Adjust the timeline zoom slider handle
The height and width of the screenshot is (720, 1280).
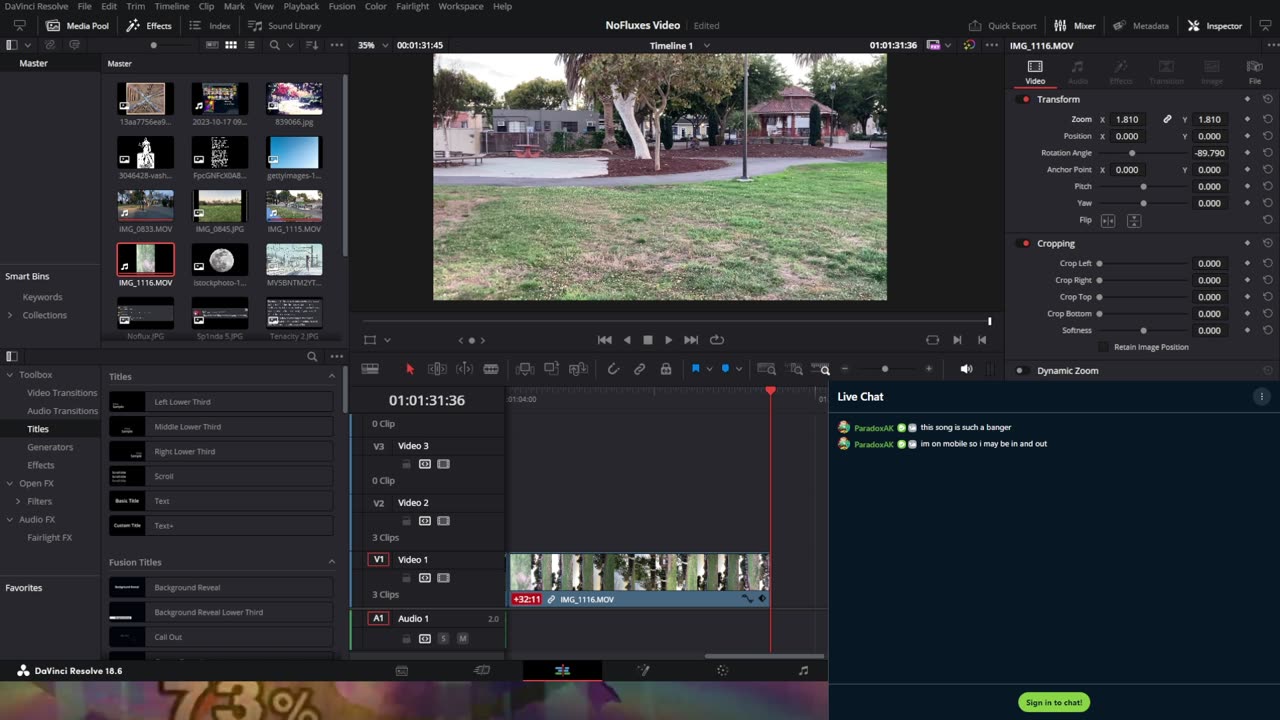click(x=884, y=369)
